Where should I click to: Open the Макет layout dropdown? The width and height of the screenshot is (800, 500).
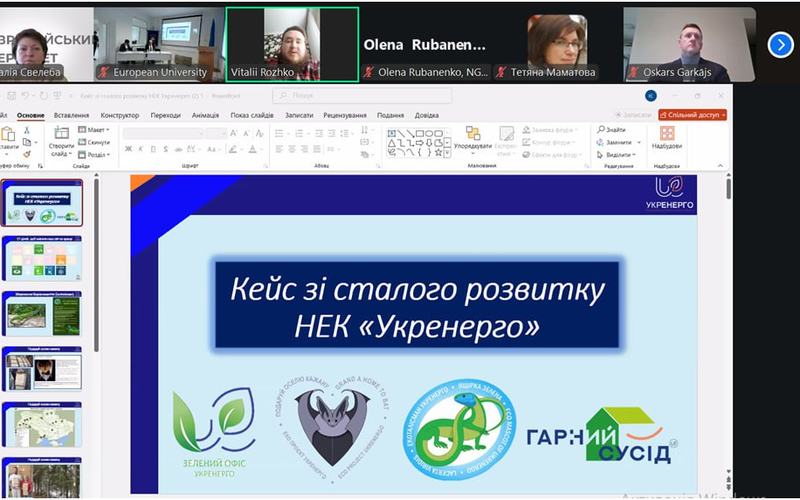[x=94, y=130]
